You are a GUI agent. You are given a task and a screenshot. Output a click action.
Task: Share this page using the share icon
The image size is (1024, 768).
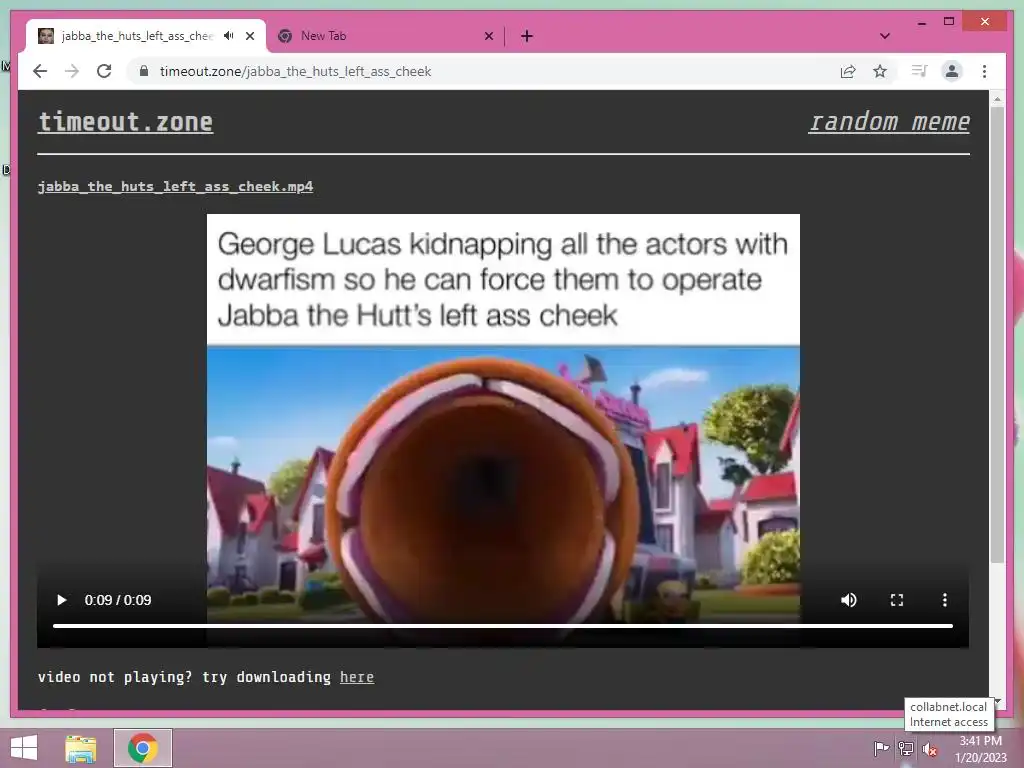(x=848, y=71)
